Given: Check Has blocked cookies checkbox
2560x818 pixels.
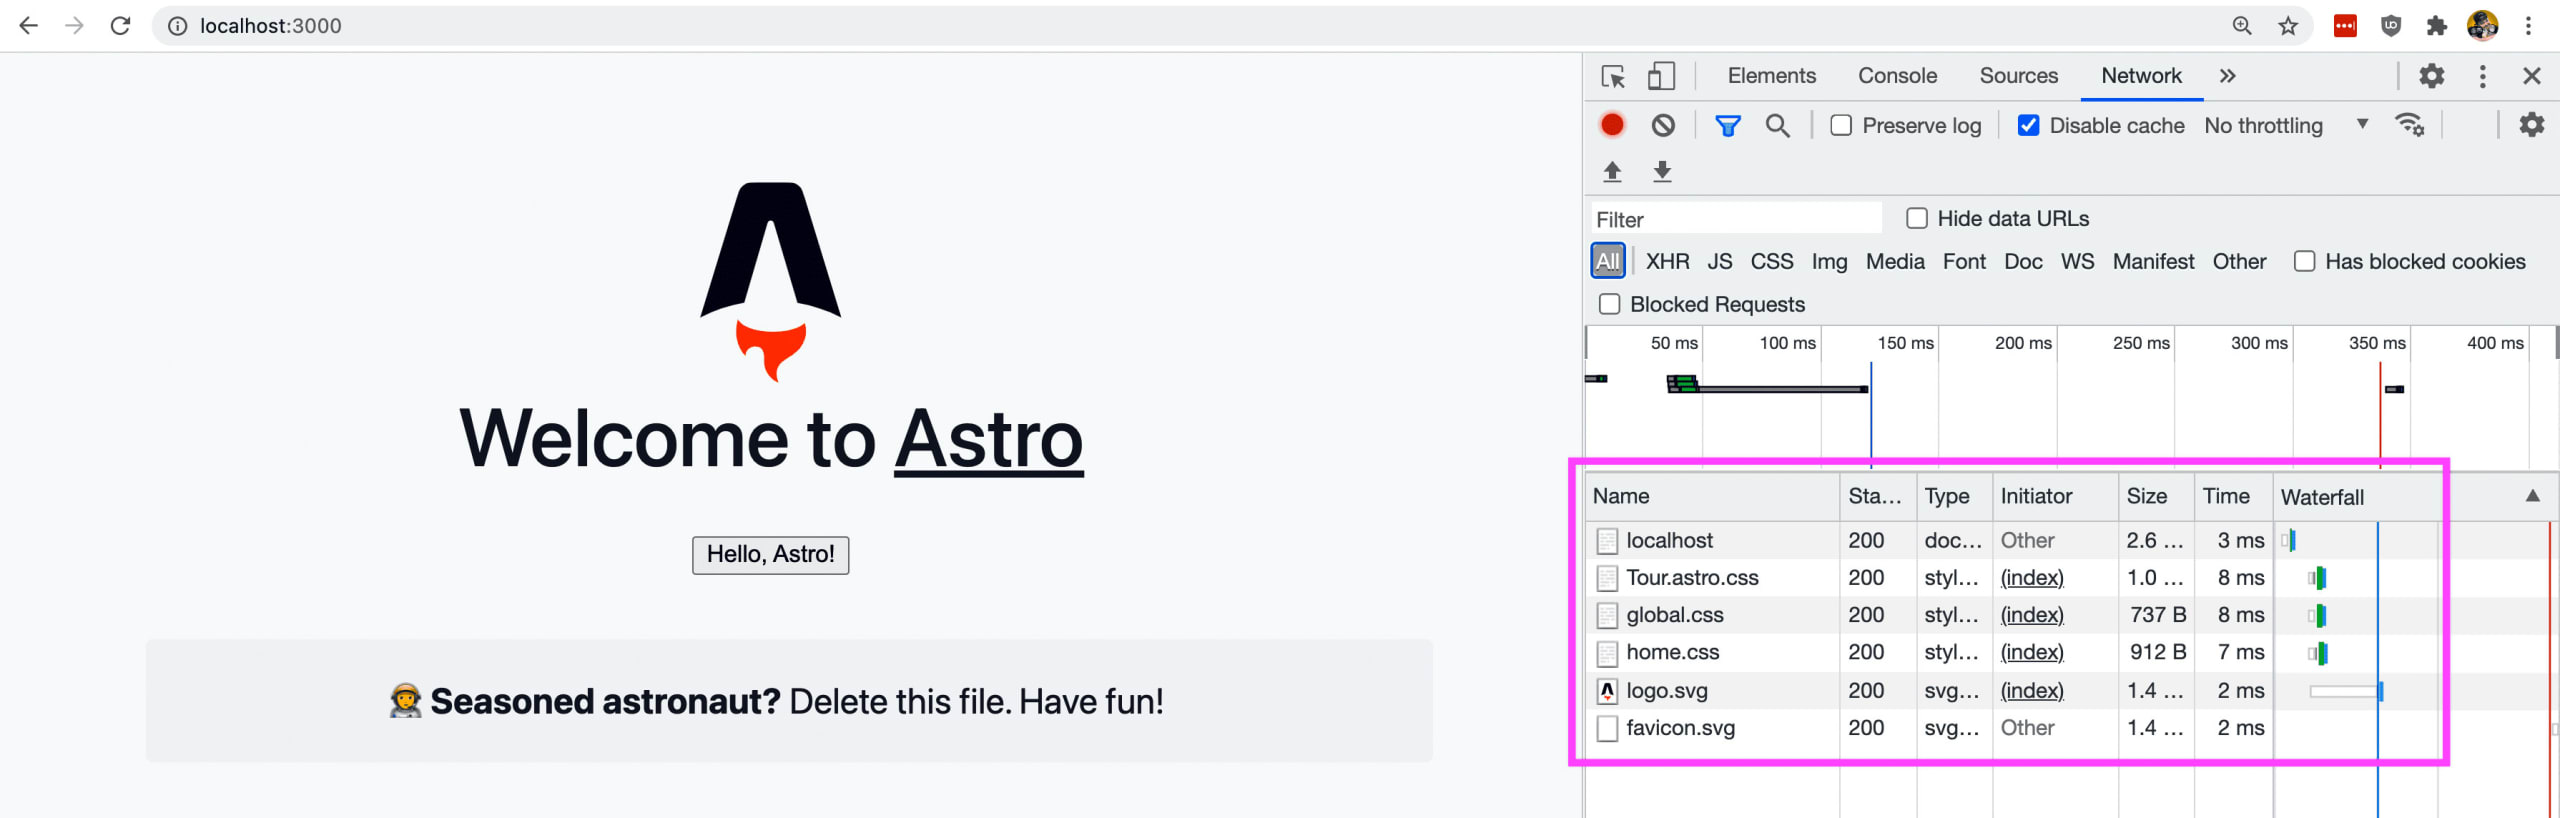Looking at the screenshot, I should 2304,261.
